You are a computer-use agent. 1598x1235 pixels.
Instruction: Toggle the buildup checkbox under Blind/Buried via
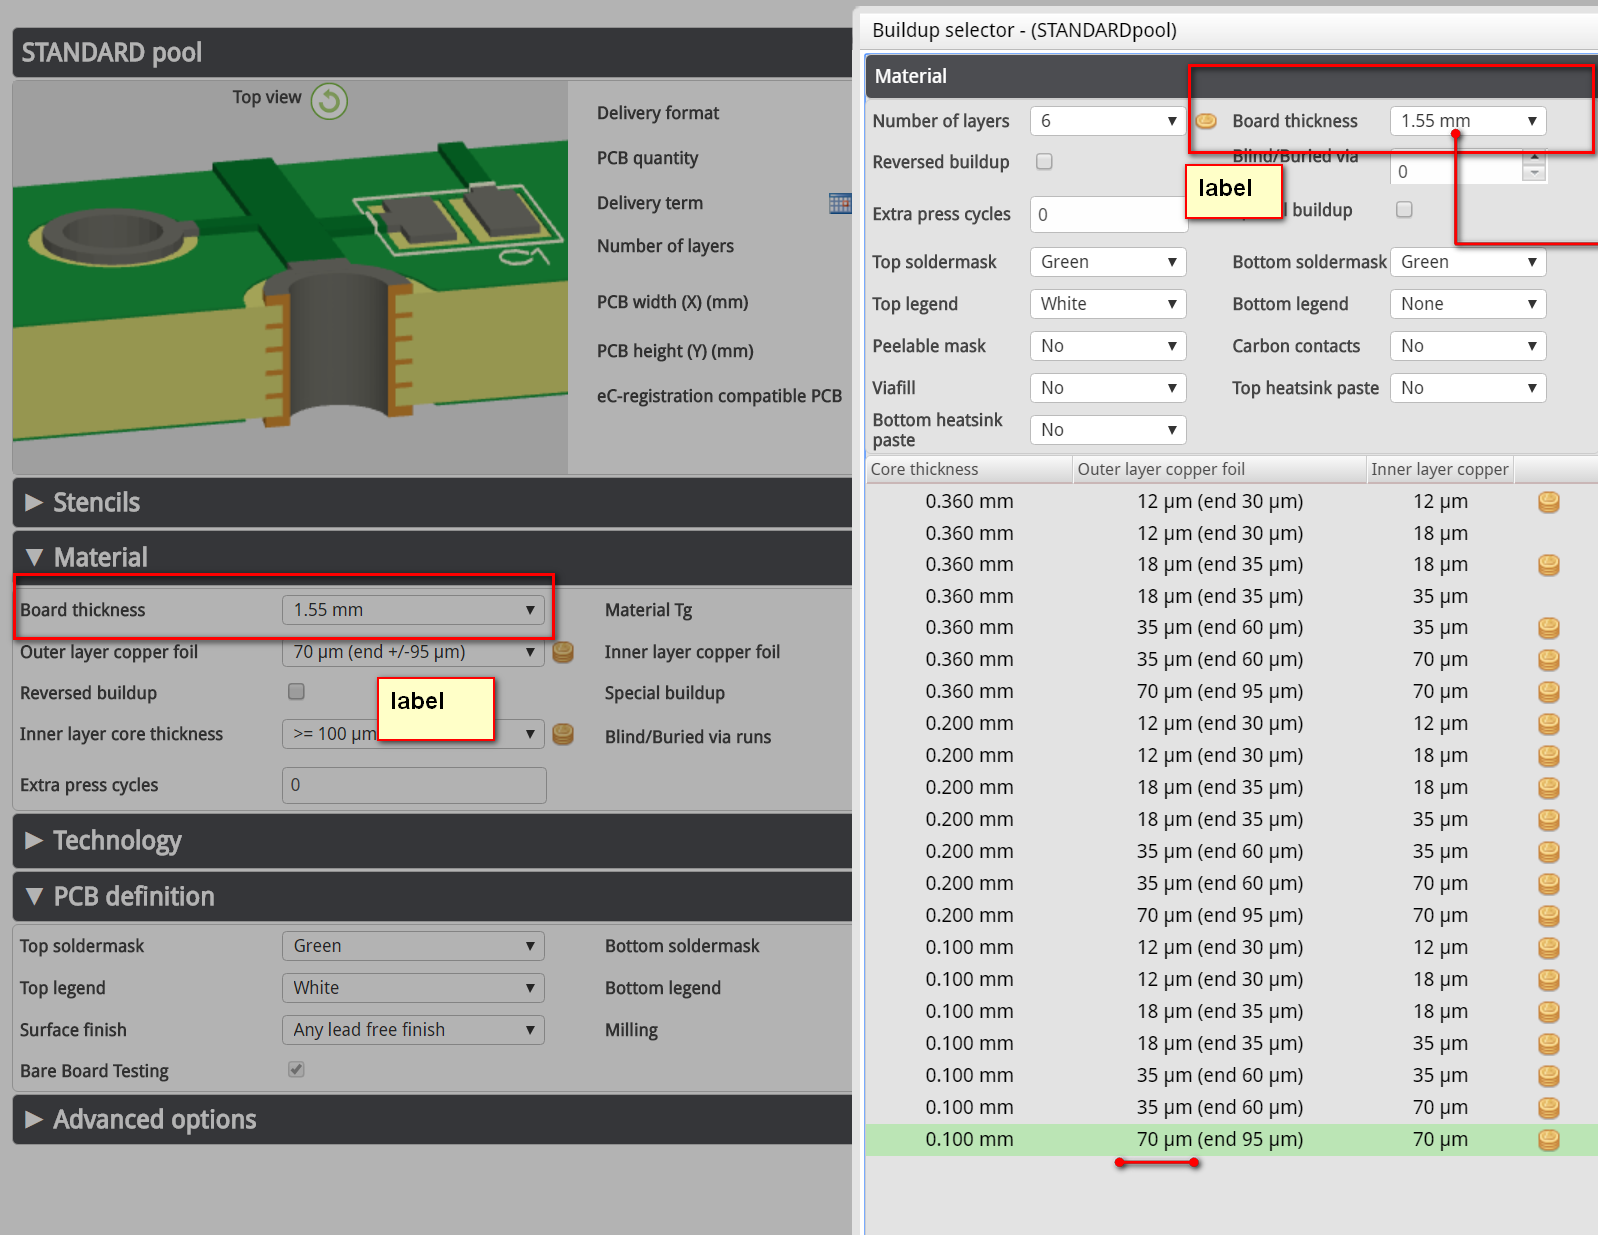(1404, 209)
